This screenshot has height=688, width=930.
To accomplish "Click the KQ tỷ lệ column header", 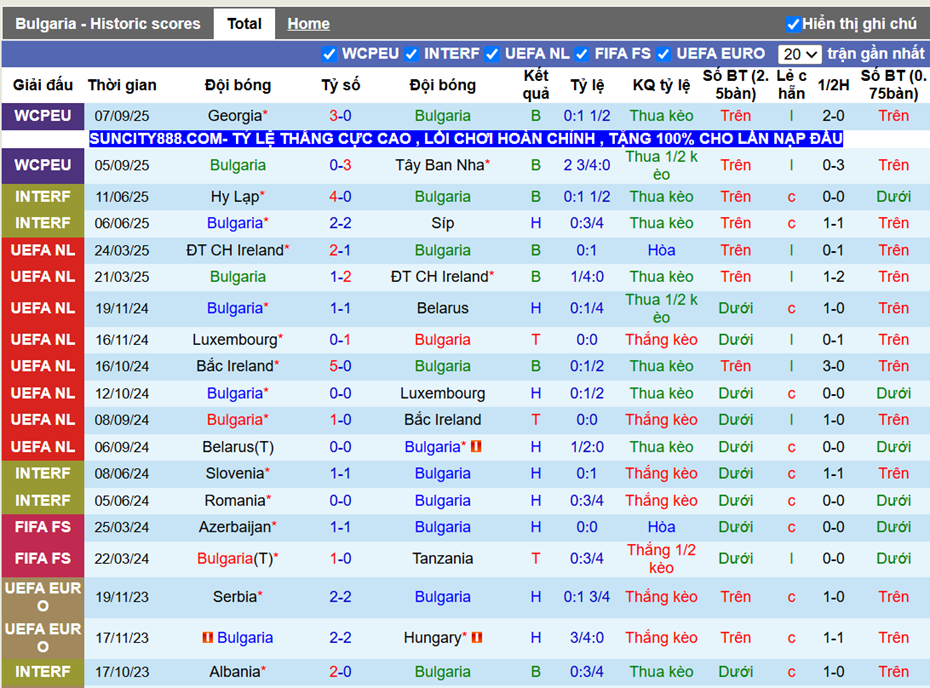I will tap(661, 85).
